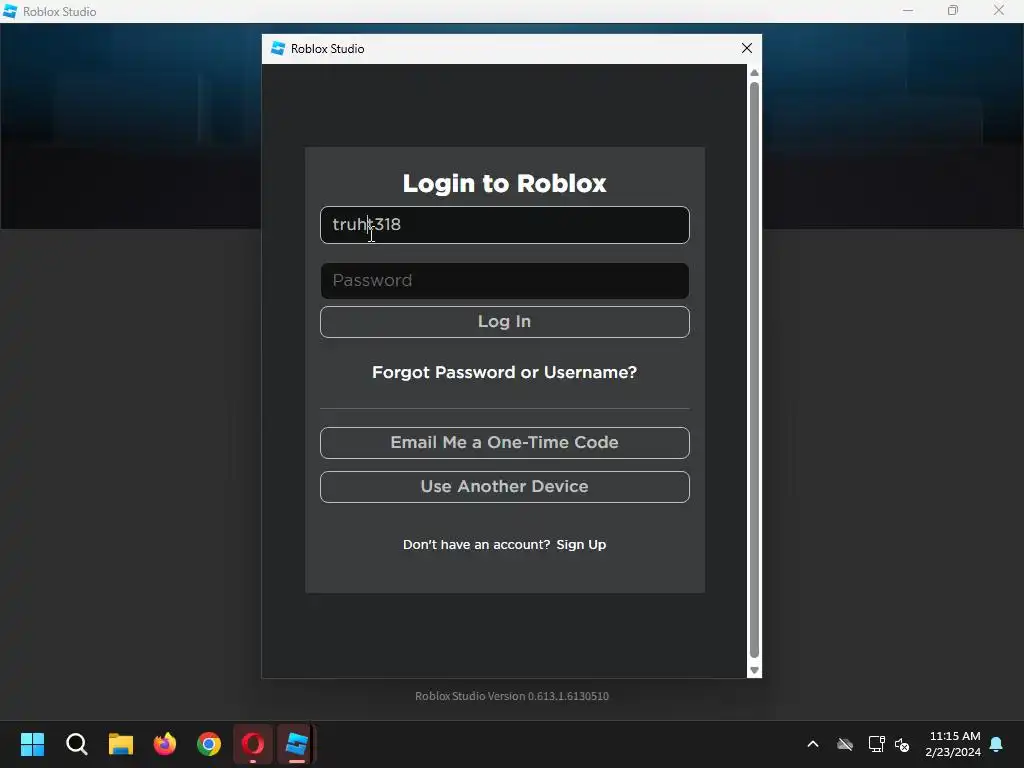The height and width of the screenshot is (768, 1024).
Task: Open the OneDrive cloud tray icon
Action: pyautogui.click(x=845, y=744)
